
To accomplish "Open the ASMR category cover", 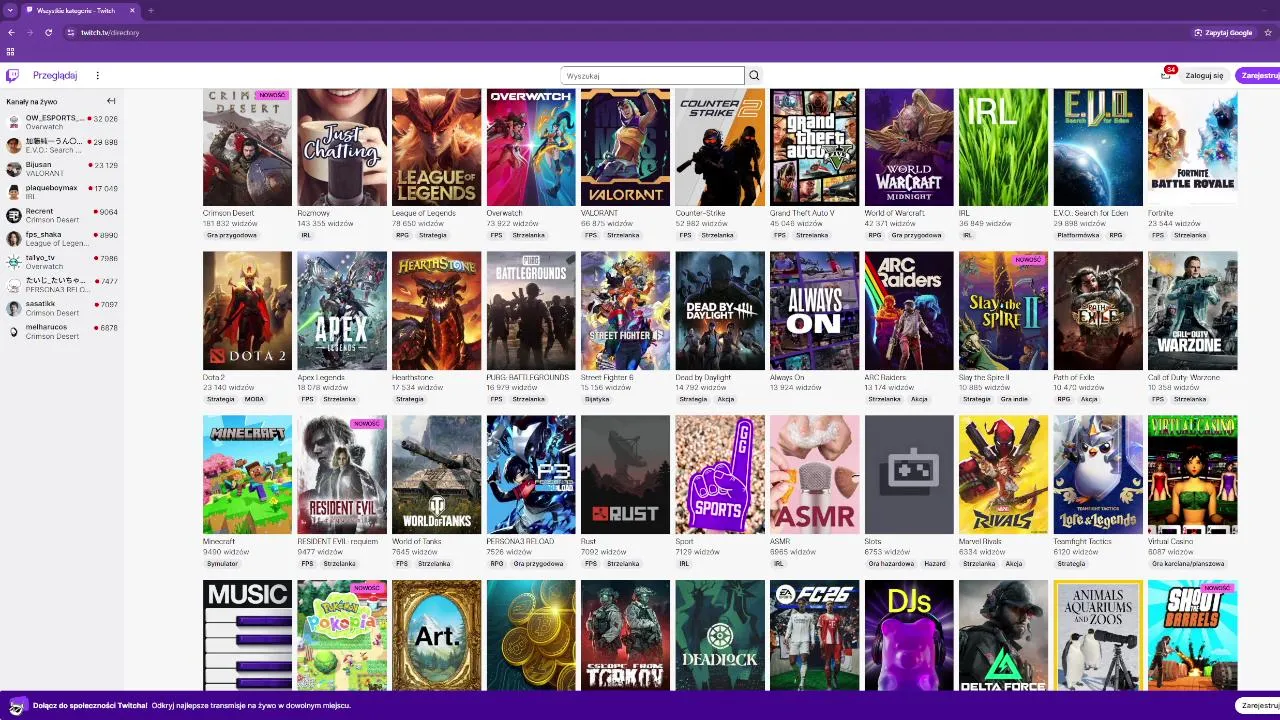I will coord(814,475).
